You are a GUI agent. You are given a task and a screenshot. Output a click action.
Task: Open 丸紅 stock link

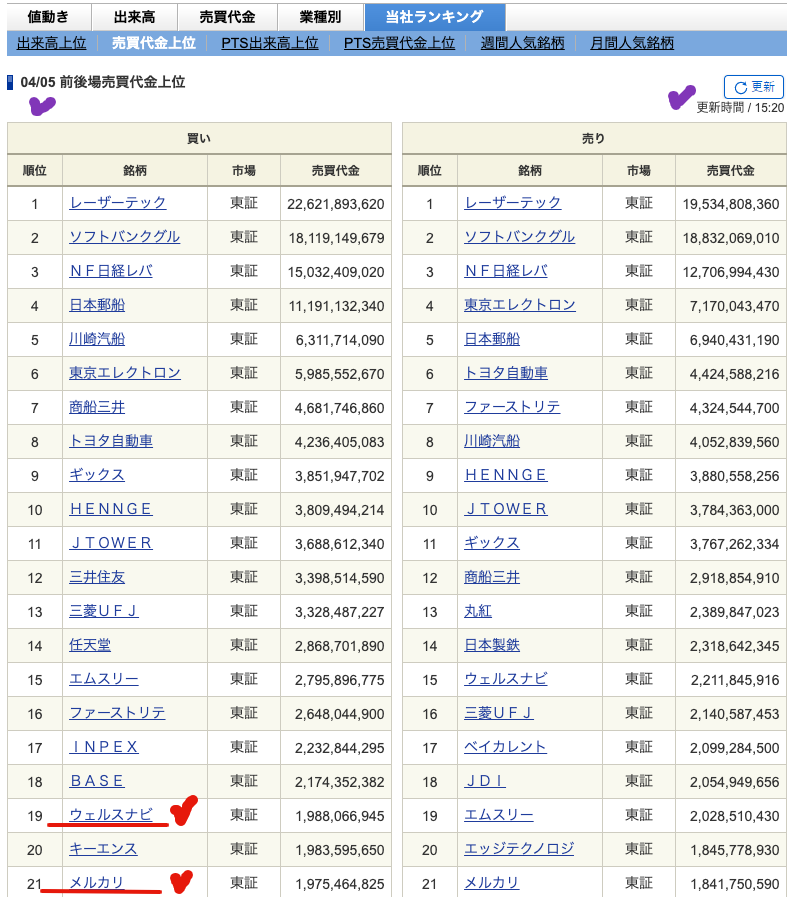[478, 611]
